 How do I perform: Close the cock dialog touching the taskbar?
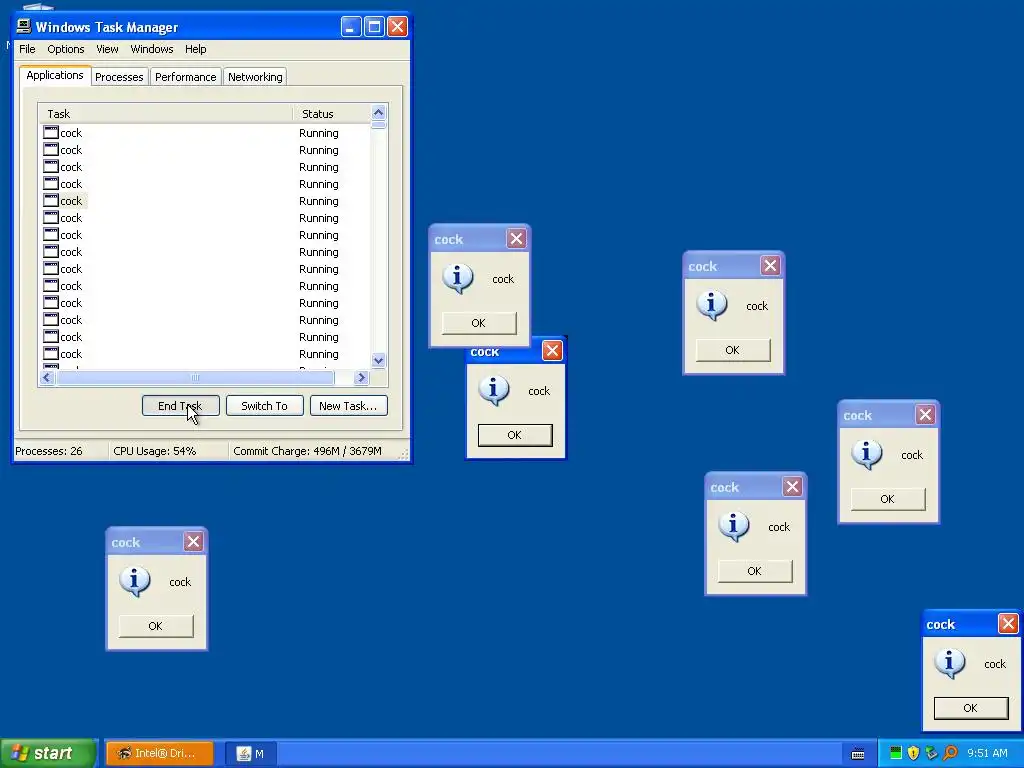pyautogui.click(x=1008, y=624)
